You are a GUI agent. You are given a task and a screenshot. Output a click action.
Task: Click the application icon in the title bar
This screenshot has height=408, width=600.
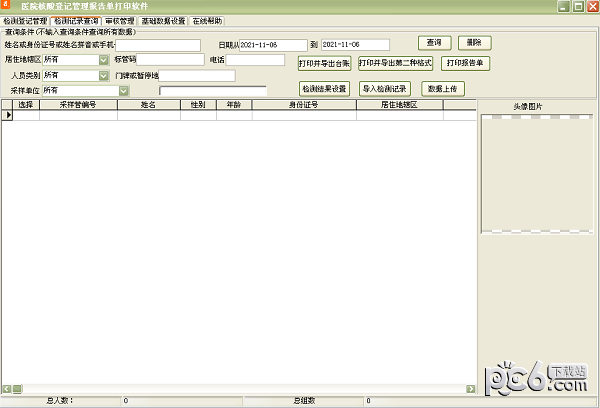(7, 7)
